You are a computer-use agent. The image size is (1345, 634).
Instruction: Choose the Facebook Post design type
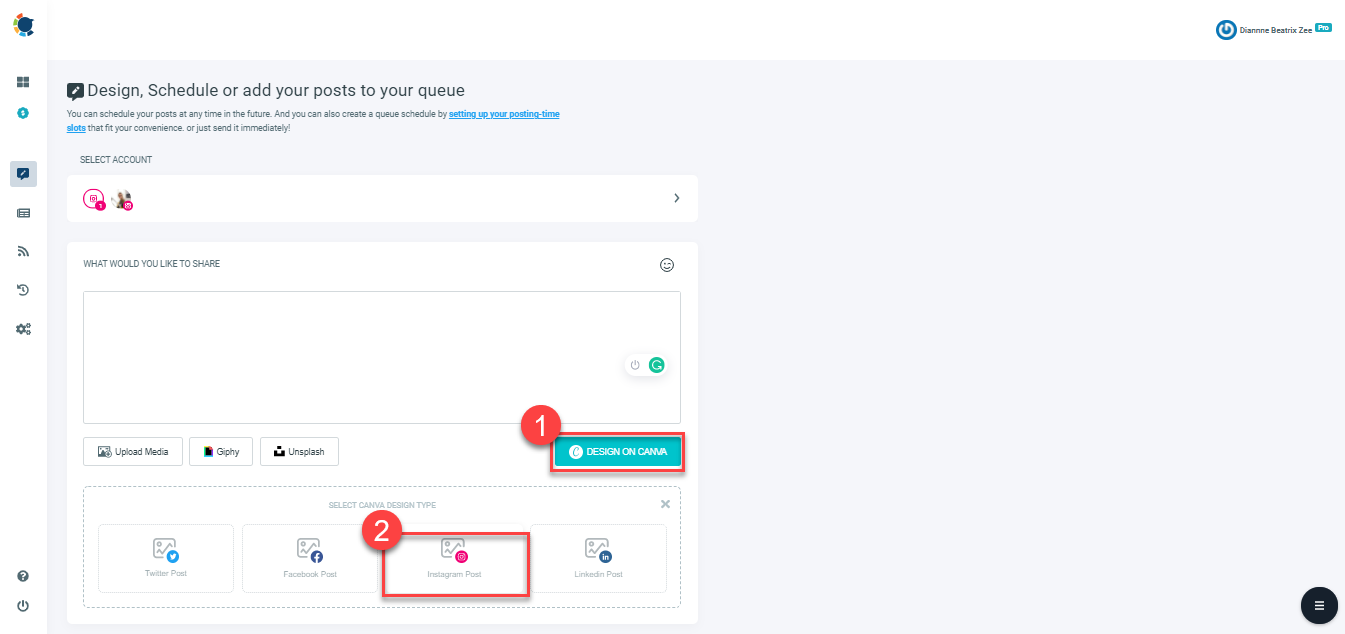tap(310, 558)
